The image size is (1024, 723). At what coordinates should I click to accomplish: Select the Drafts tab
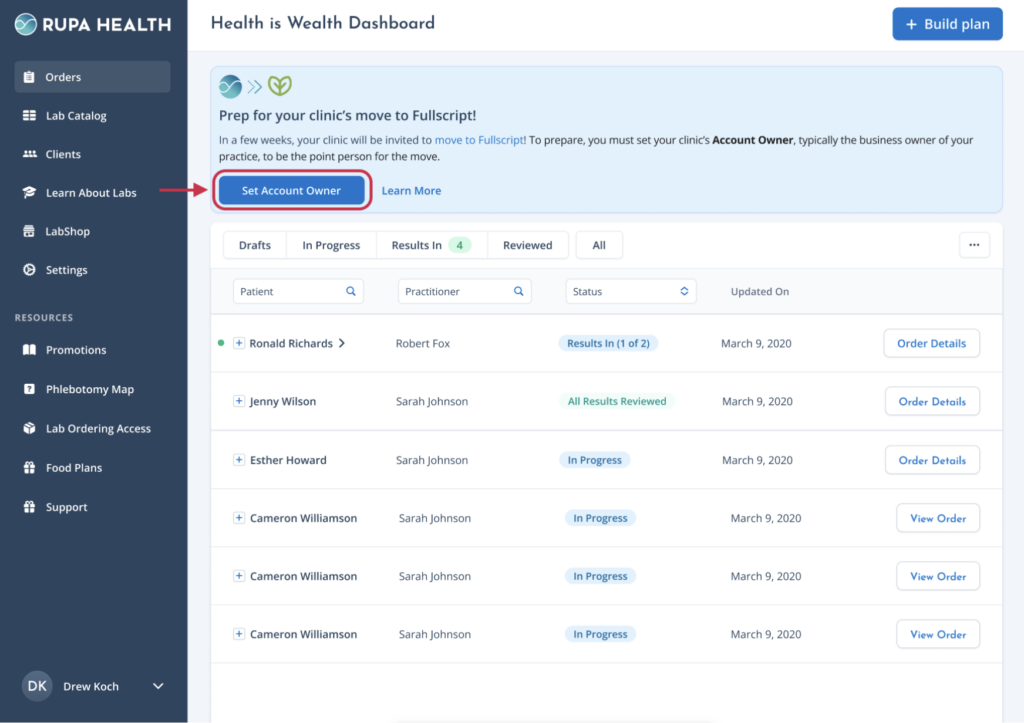click(254, 244)
